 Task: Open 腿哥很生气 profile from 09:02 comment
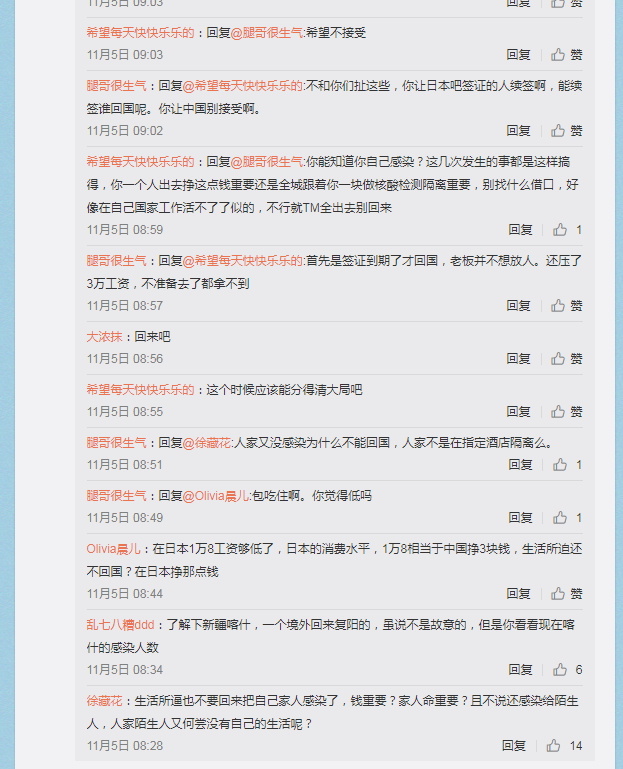click(x=116, y=86)
